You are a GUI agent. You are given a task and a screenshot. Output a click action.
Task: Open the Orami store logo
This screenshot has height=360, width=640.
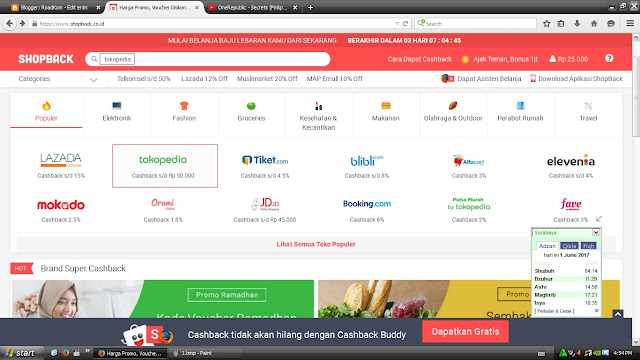[163, 204]
